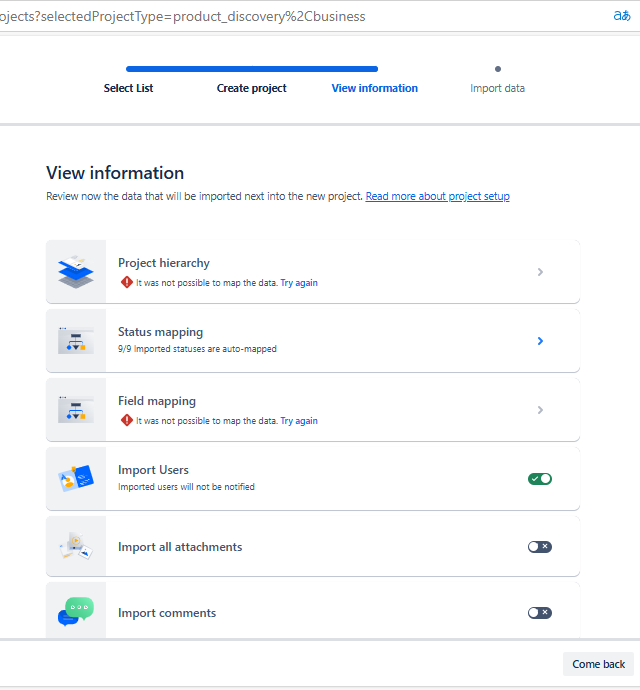The width and height of the screenshot is (640, 690).
Task: Click the Field mapping title
Action: pyautogui.click(x=157, y=401)
